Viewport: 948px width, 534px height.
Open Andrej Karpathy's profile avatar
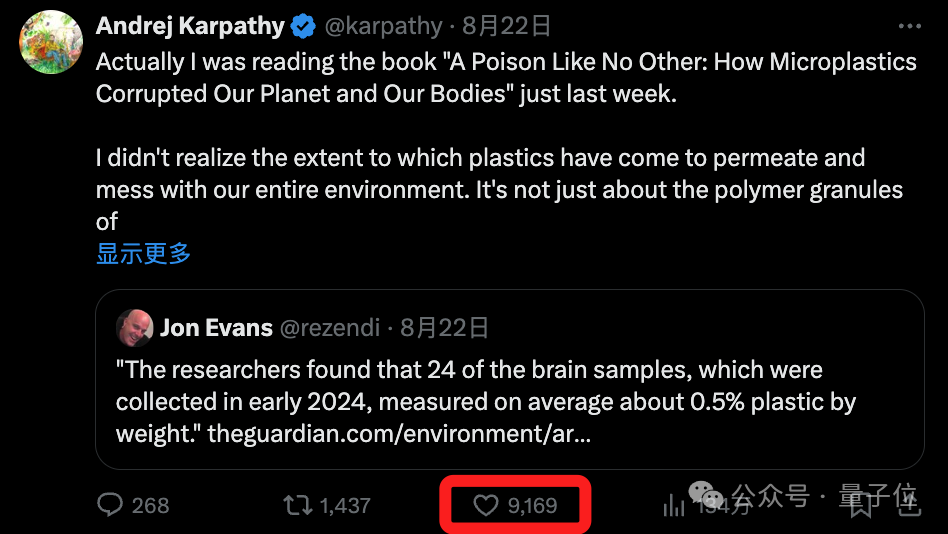(x=51, y=42)
